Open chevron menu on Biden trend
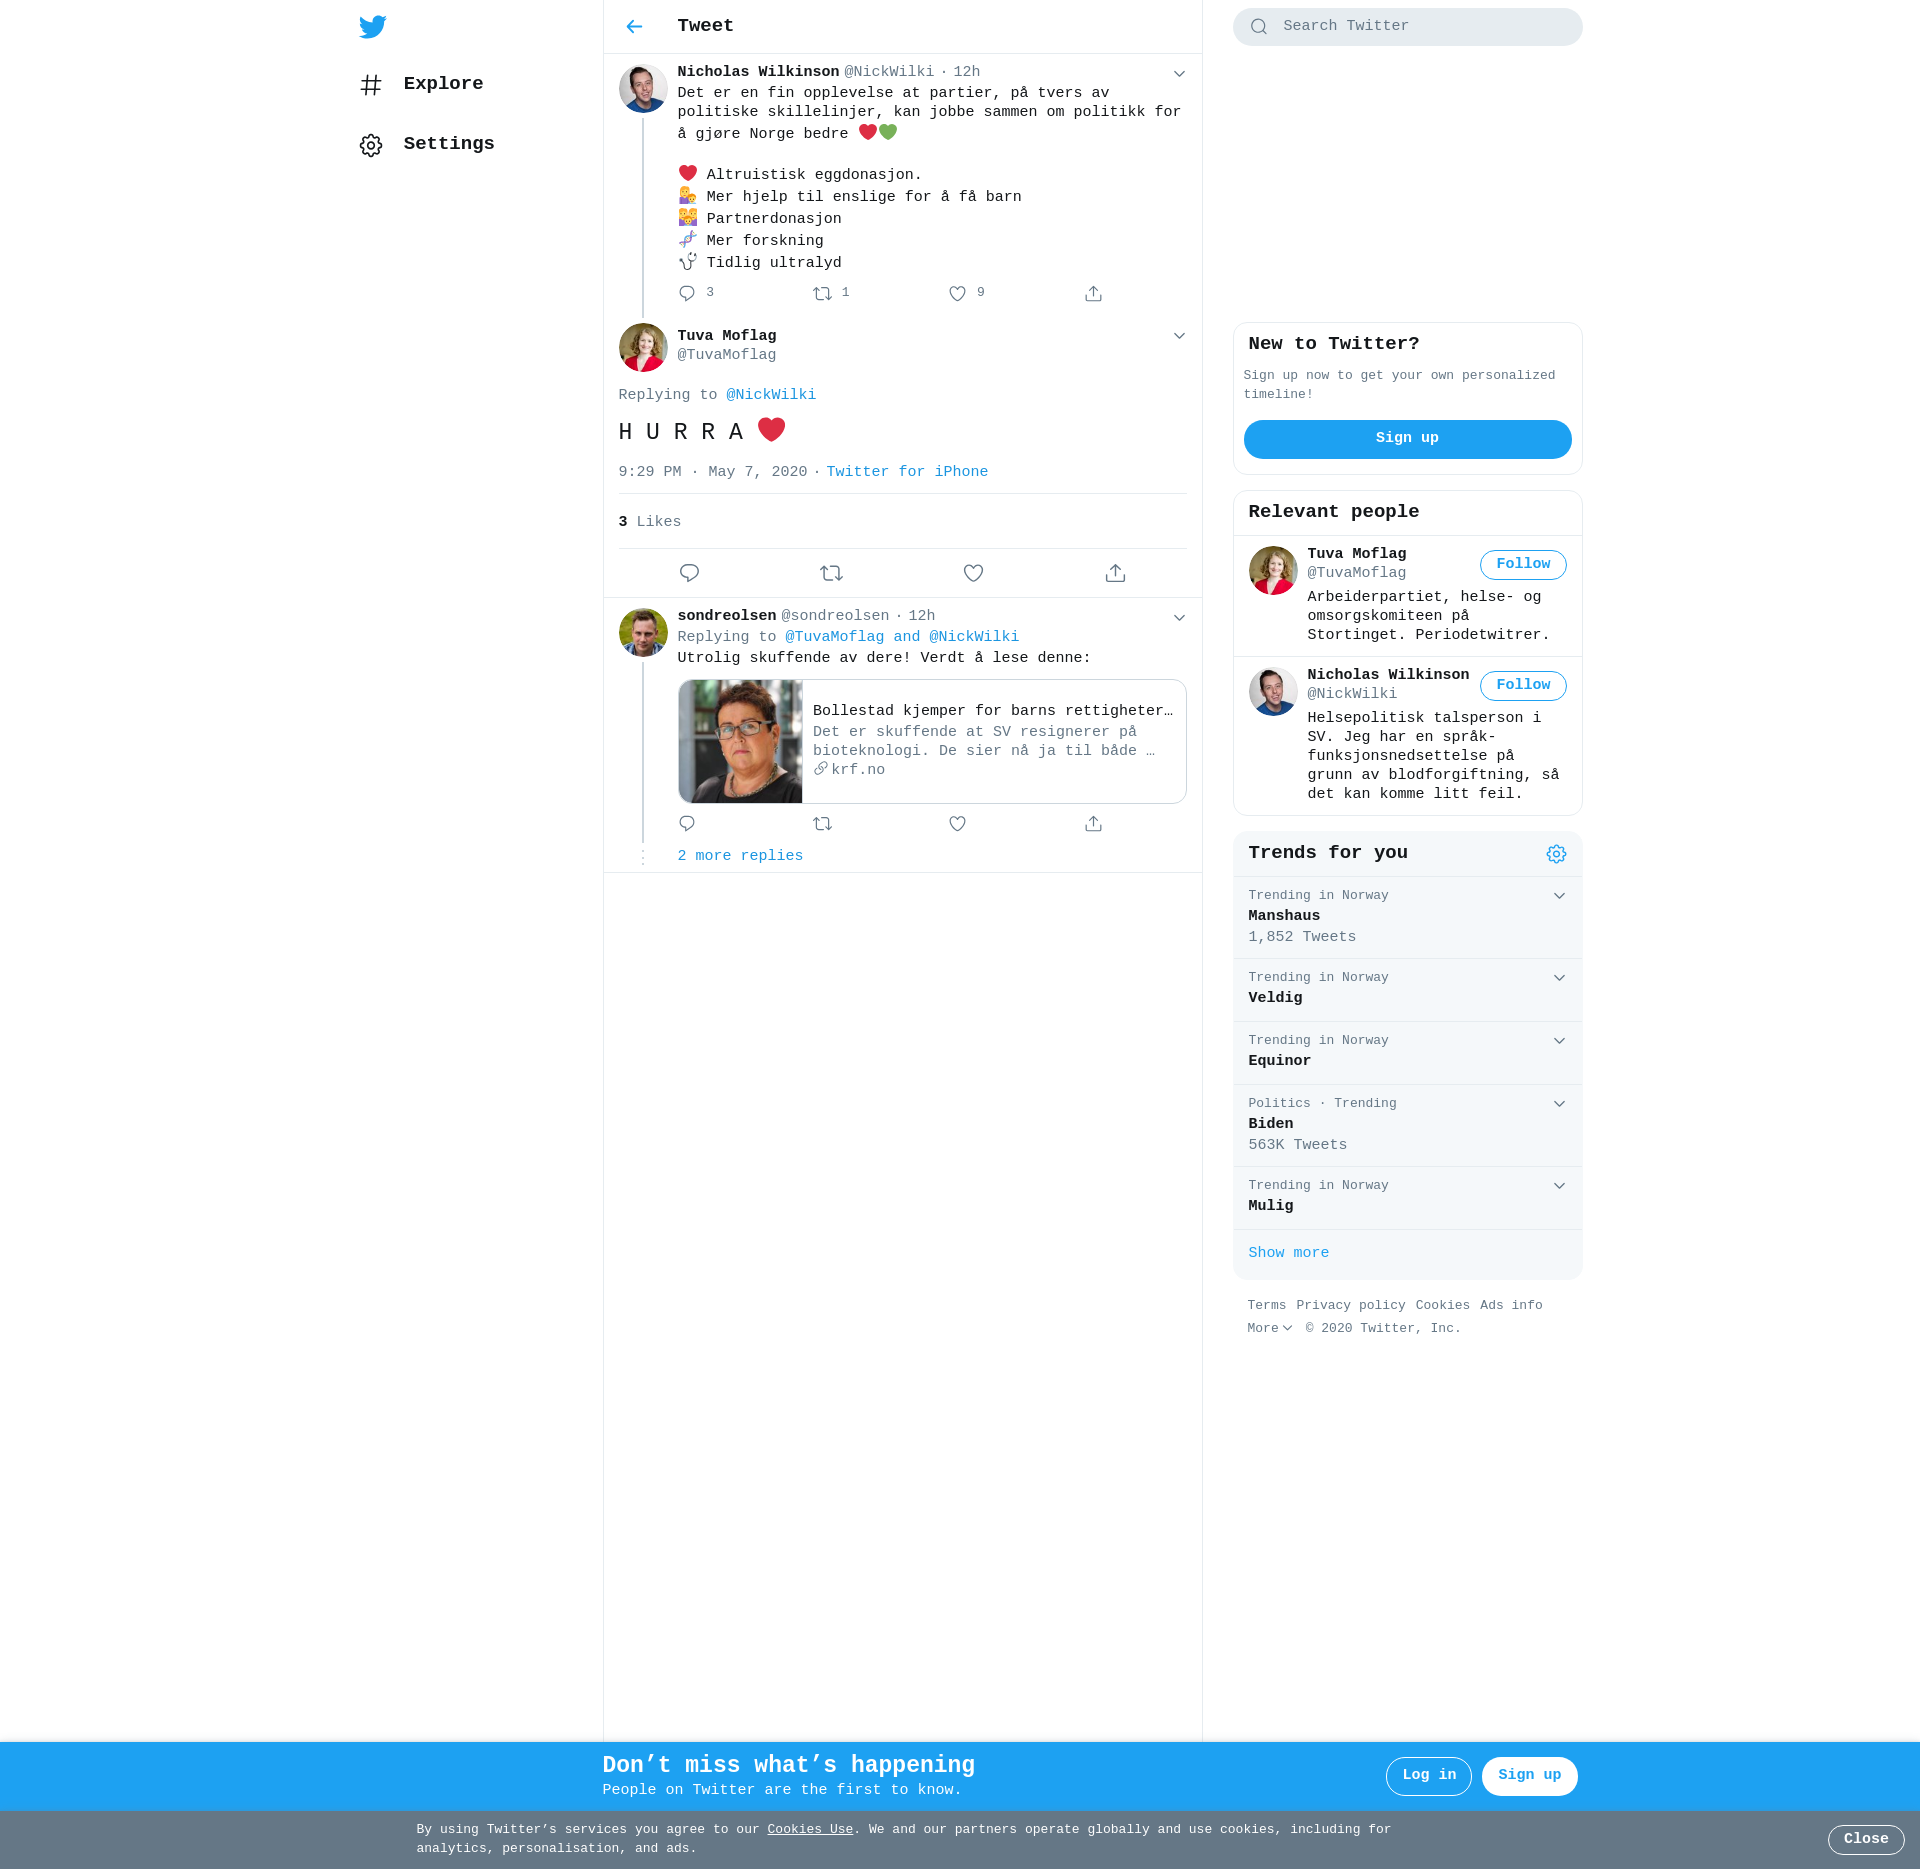This screenshot has height=1869, width=1920. pyautogui.click(x=1559, y=1104)
